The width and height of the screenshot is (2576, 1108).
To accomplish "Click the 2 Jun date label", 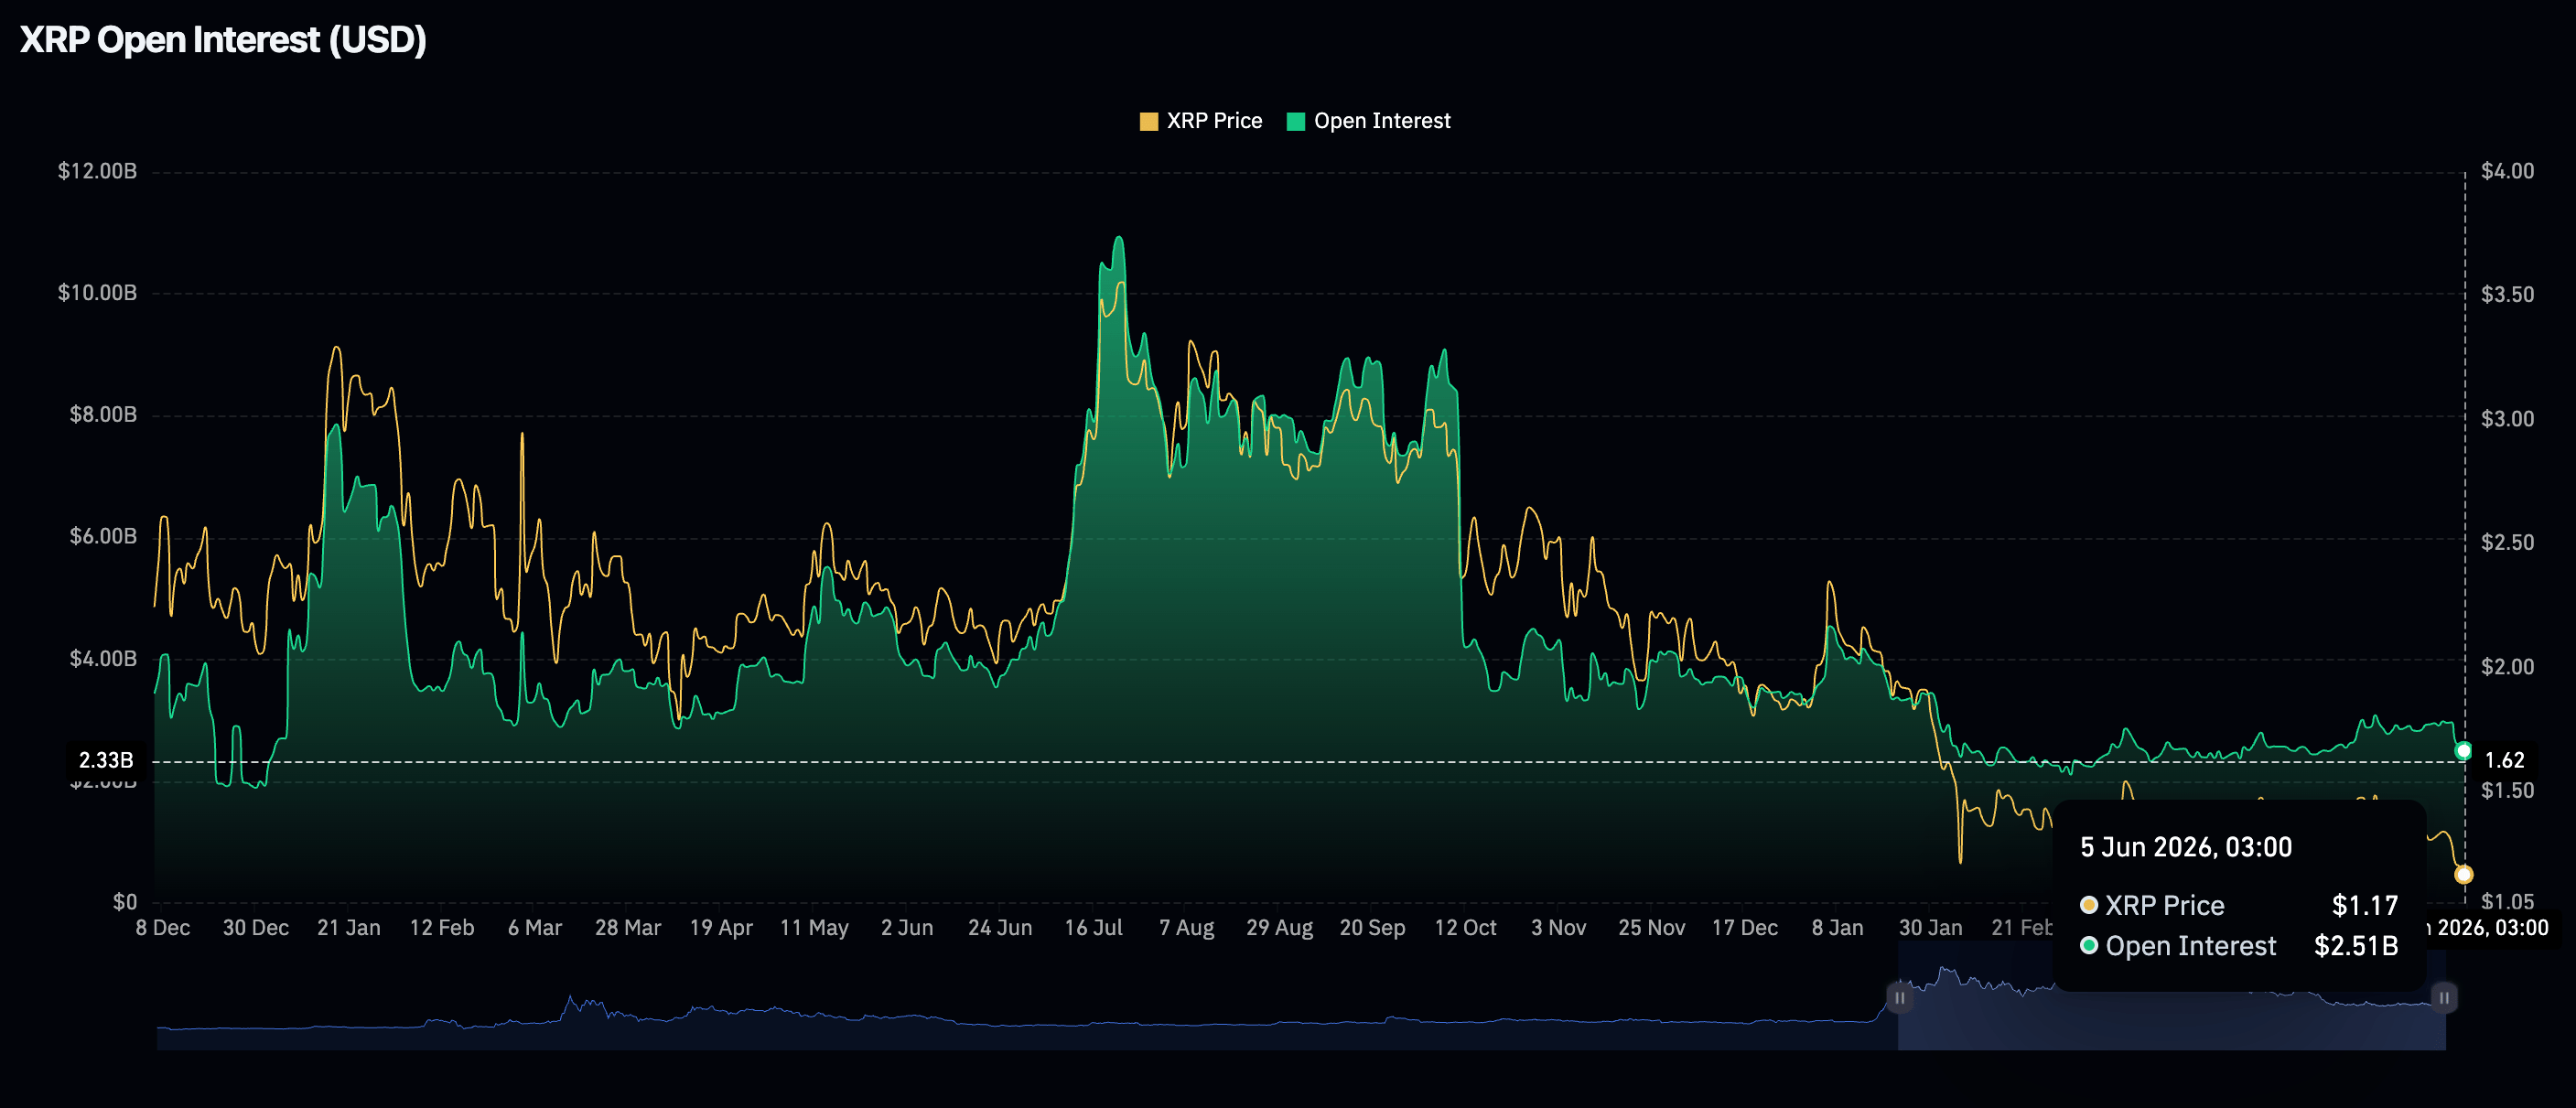I will [907, 928].
